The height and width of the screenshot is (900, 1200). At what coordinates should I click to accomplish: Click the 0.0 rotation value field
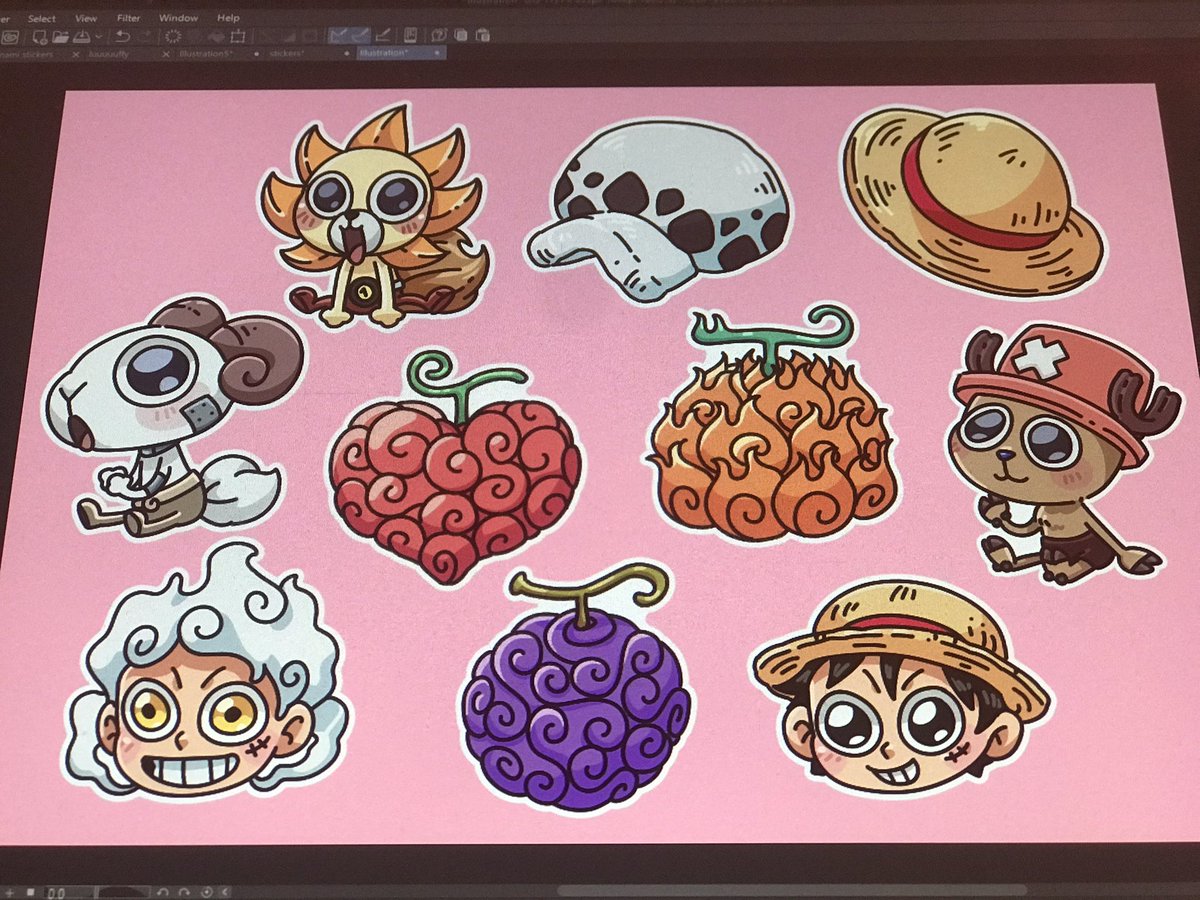(67, 892)
